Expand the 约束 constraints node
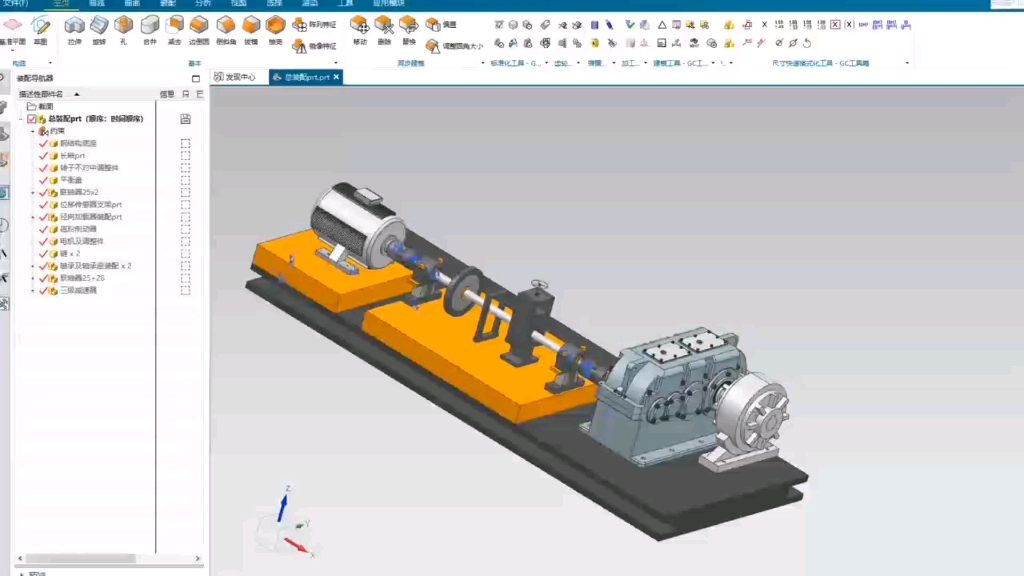 pos(33,132)
